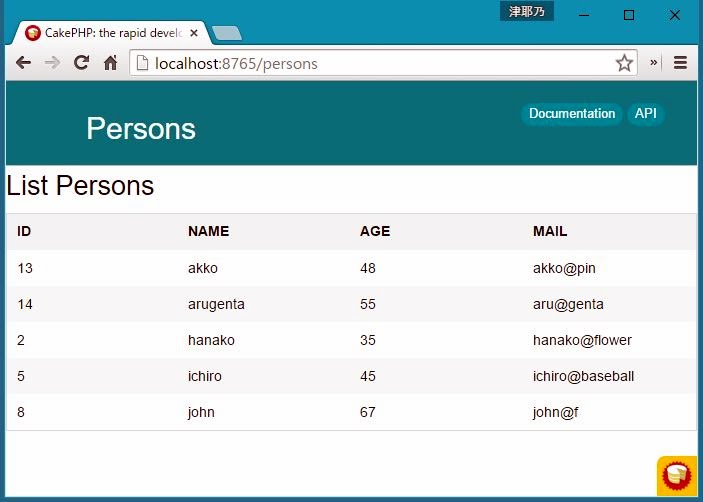This screenshot has width=703, height=502.
Task: Reload the current page
Action: pos(82,63)
